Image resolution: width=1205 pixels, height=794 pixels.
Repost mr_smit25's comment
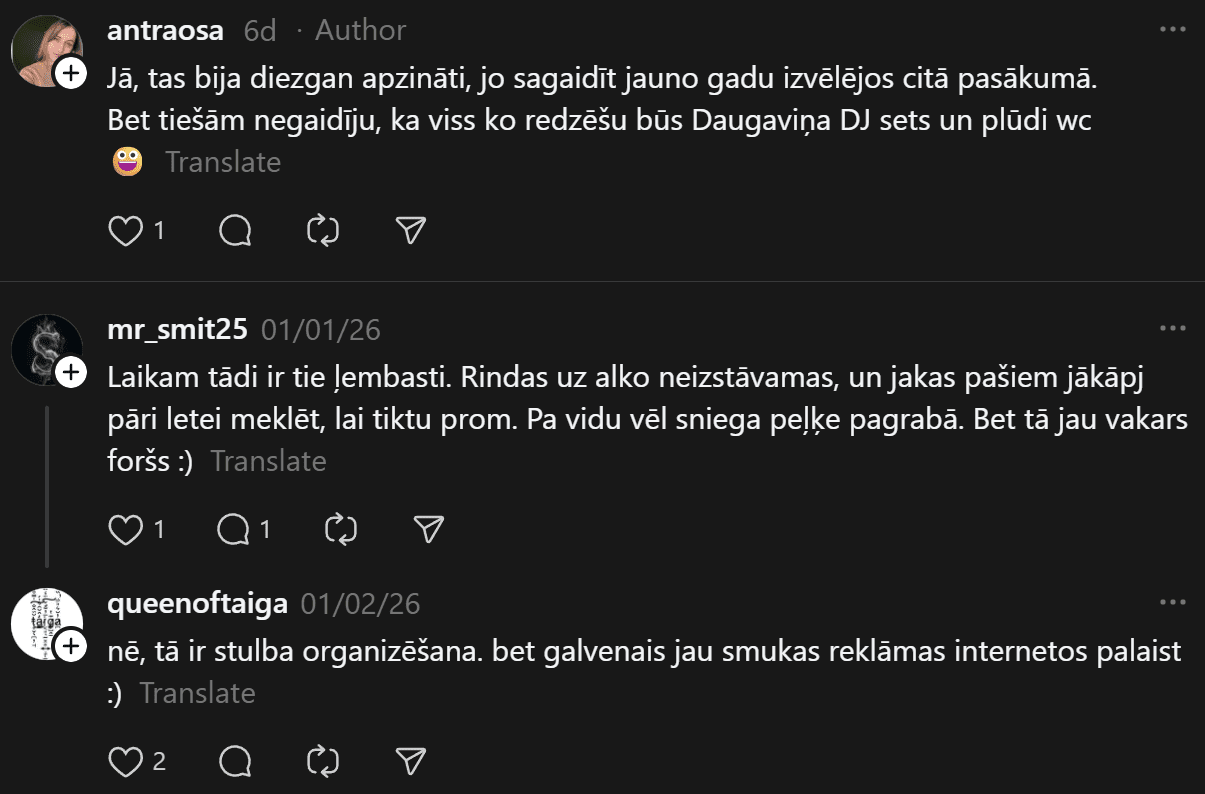pos(342,530)
